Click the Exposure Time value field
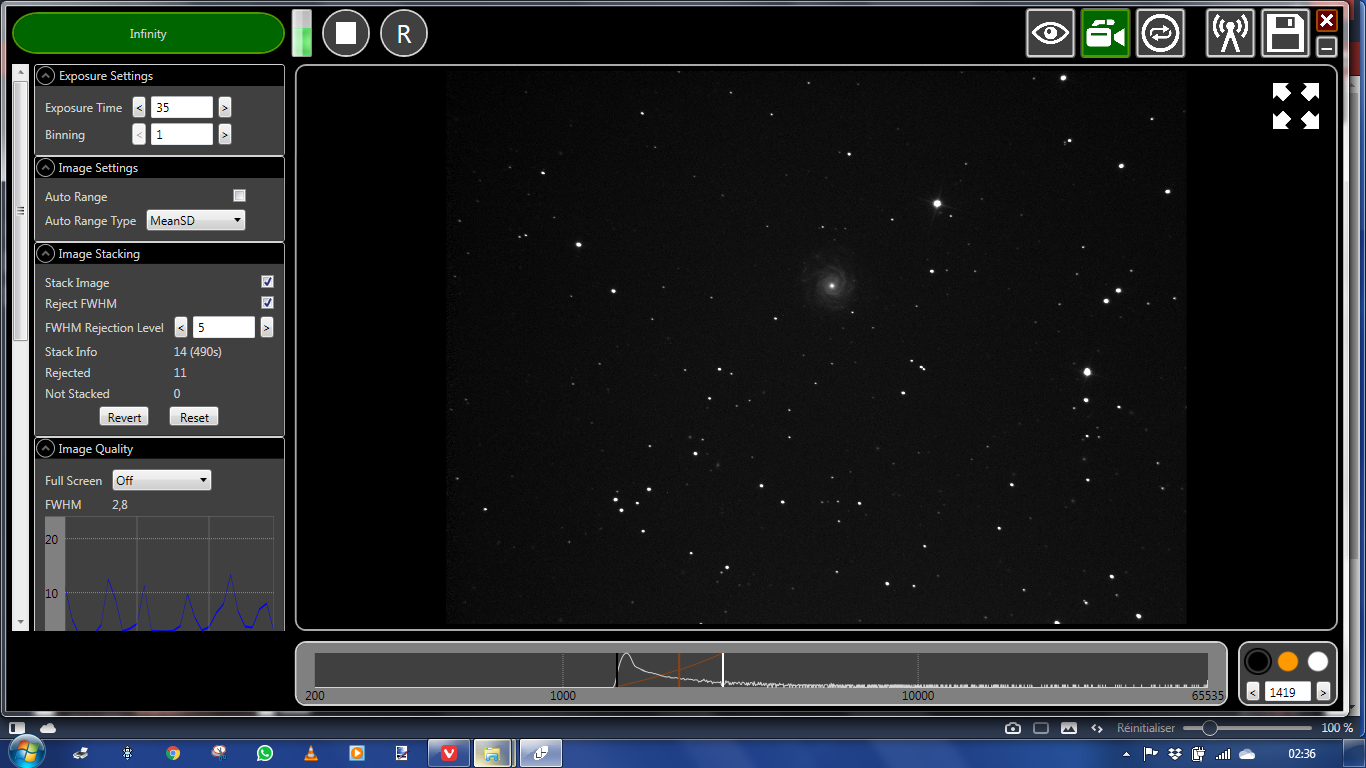1366x768 pixels. pyautogui.click(x=182, y=107)
